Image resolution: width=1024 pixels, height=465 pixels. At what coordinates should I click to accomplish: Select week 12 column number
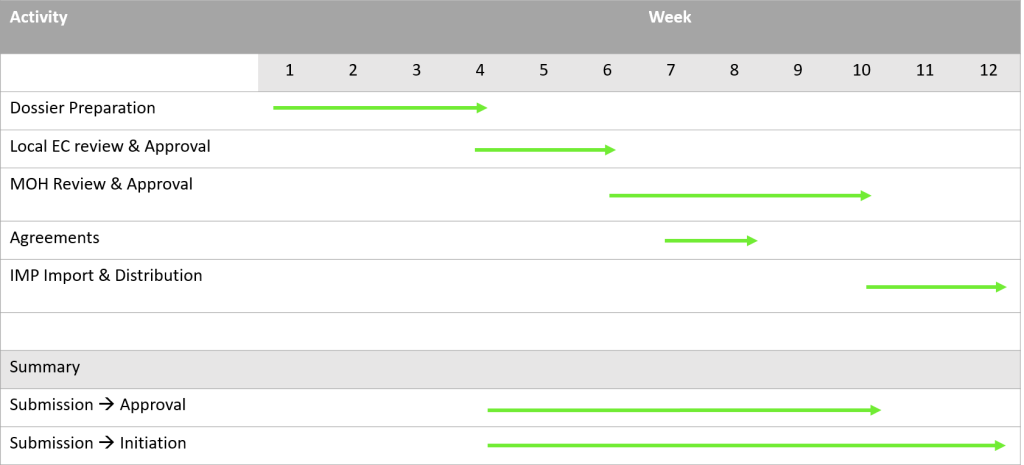point(989,70)
